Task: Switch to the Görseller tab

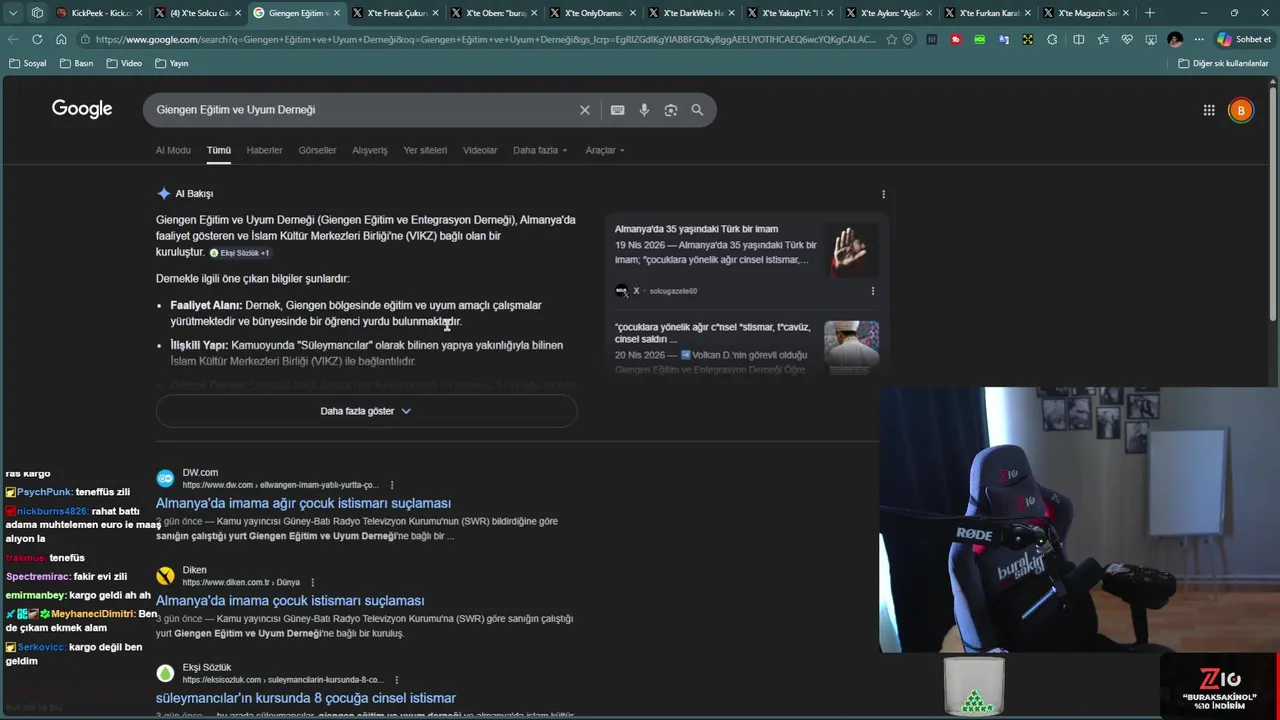Action: point(317,150)
